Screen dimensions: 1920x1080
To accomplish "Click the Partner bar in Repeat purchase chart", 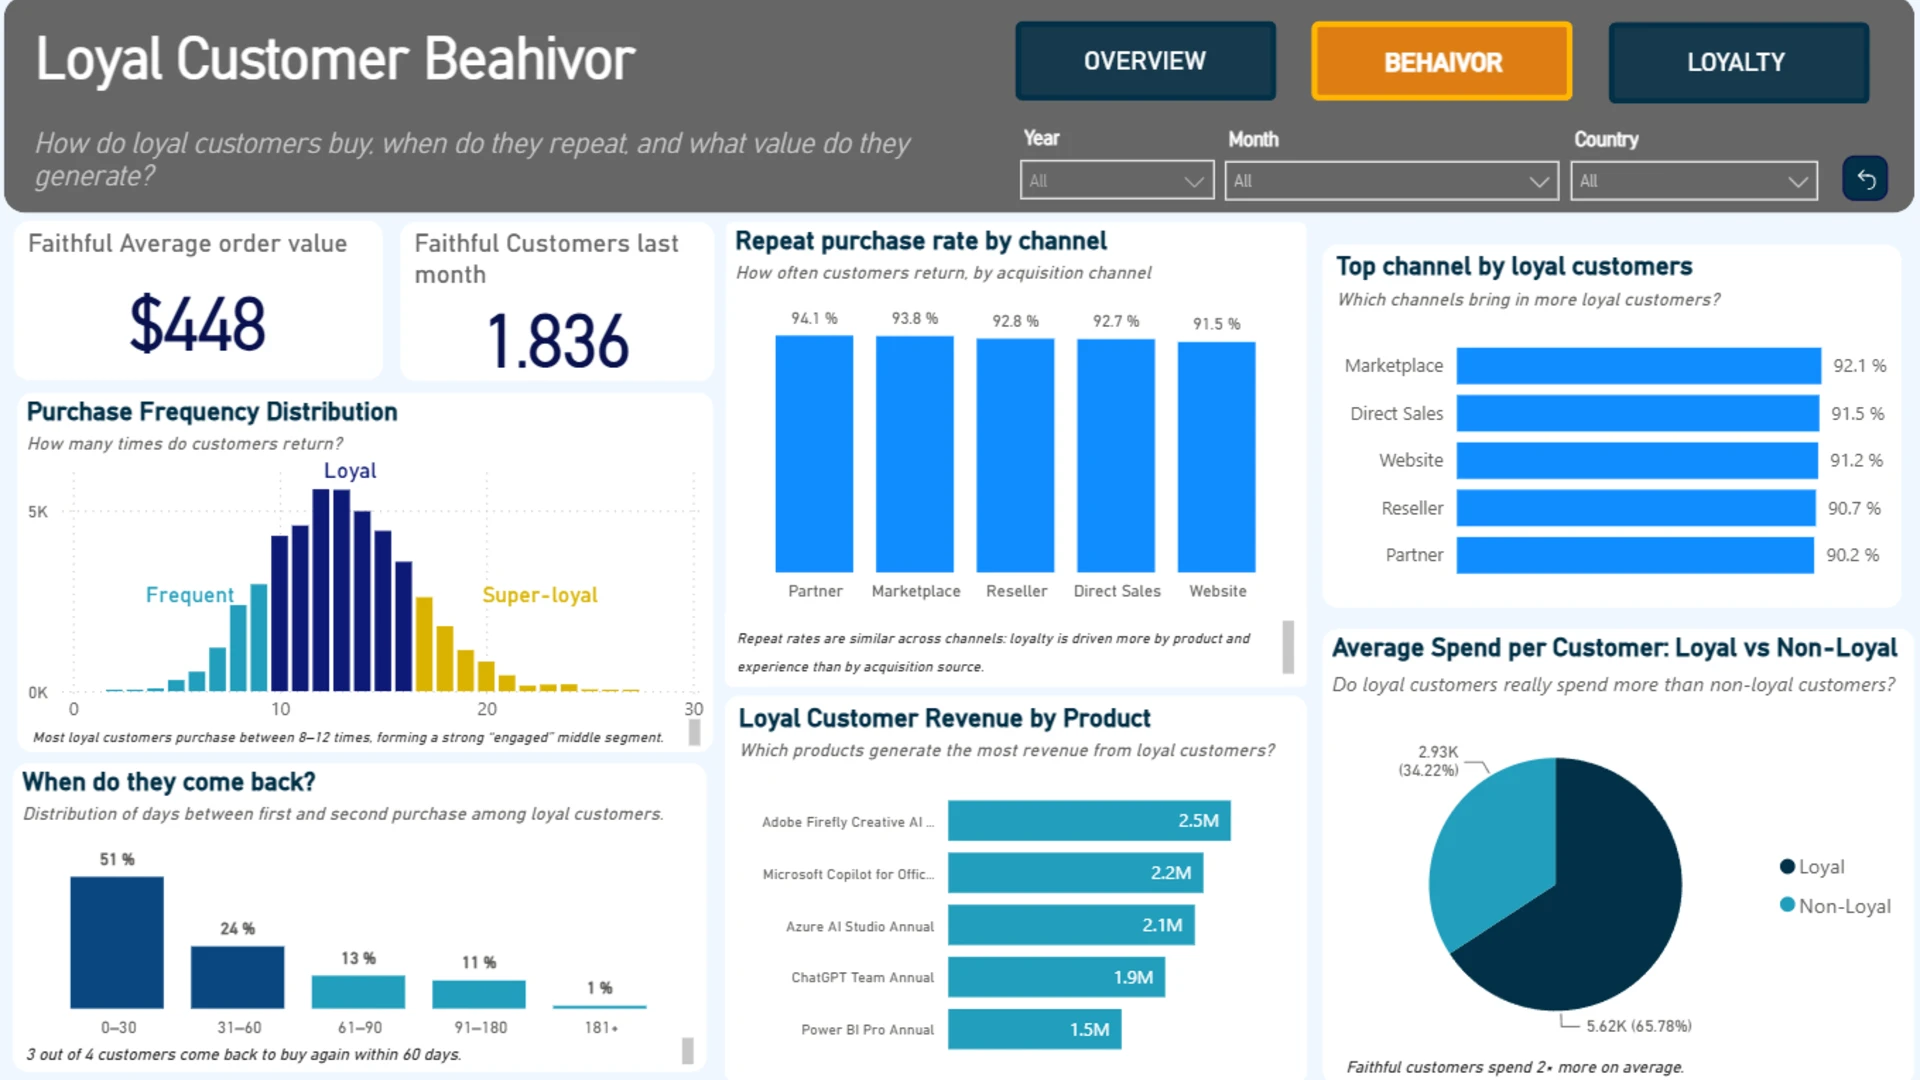I will (814, 454).
